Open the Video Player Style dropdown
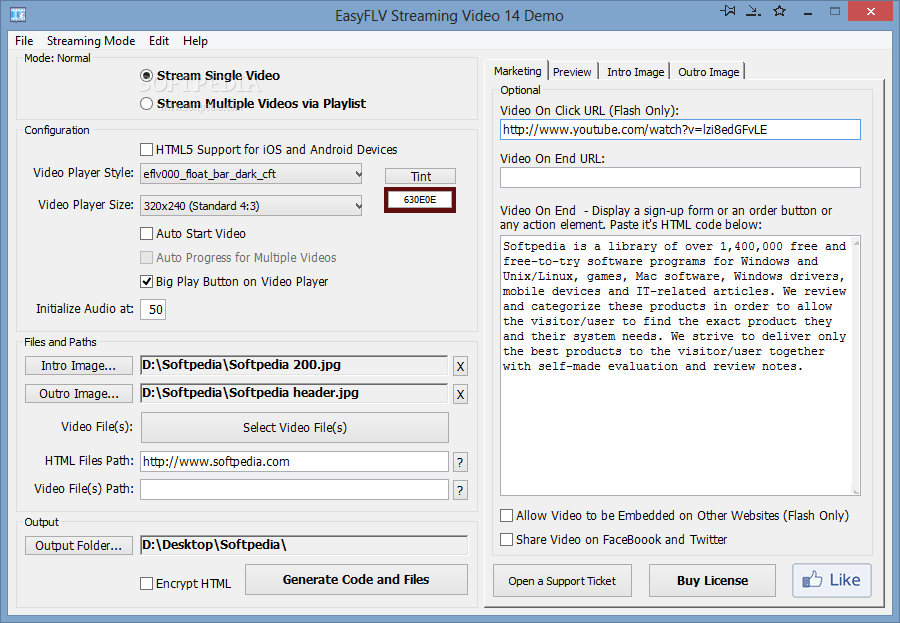Screen dimensions: 900x623 pyautogui.click(x=251, y=174)
